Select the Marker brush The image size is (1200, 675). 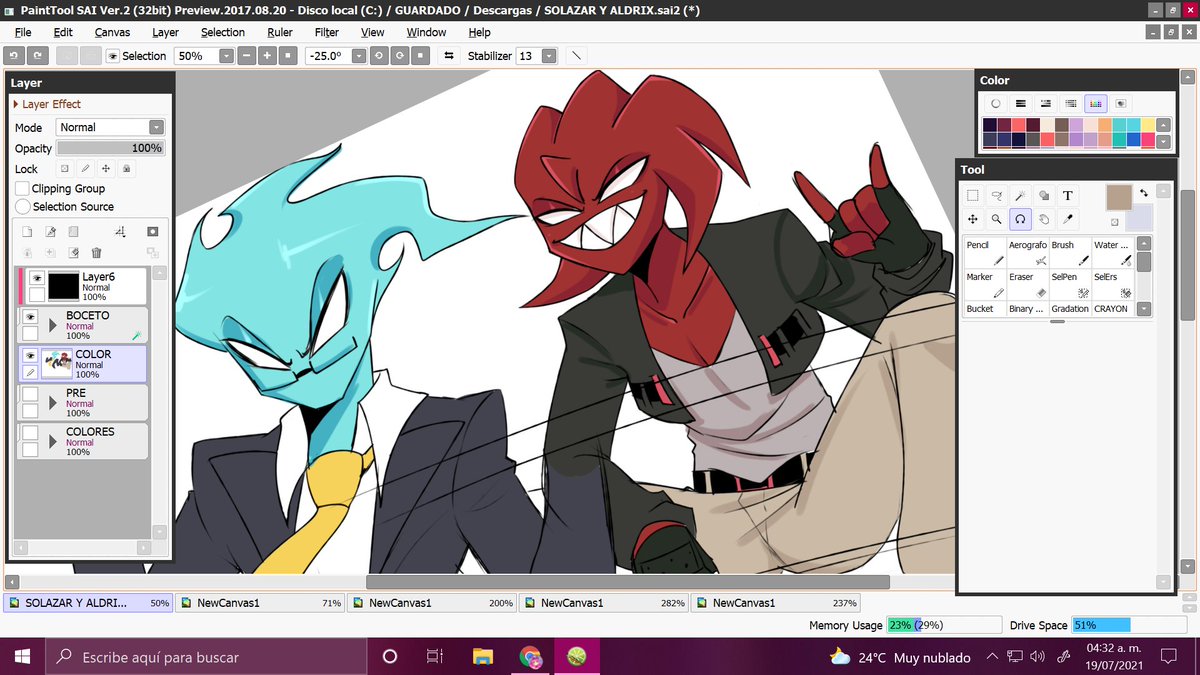985,284
